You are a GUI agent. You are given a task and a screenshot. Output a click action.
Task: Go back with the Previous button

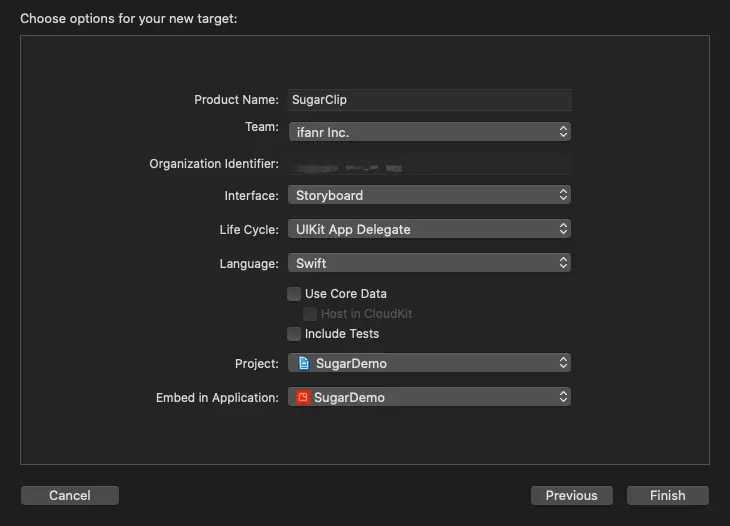pos(571,495)
